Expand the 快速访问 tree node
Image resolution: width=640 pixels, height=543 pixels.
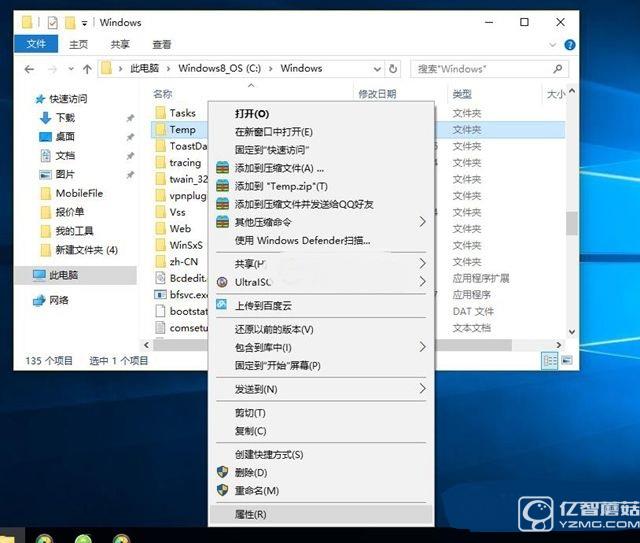pos(25,99)
